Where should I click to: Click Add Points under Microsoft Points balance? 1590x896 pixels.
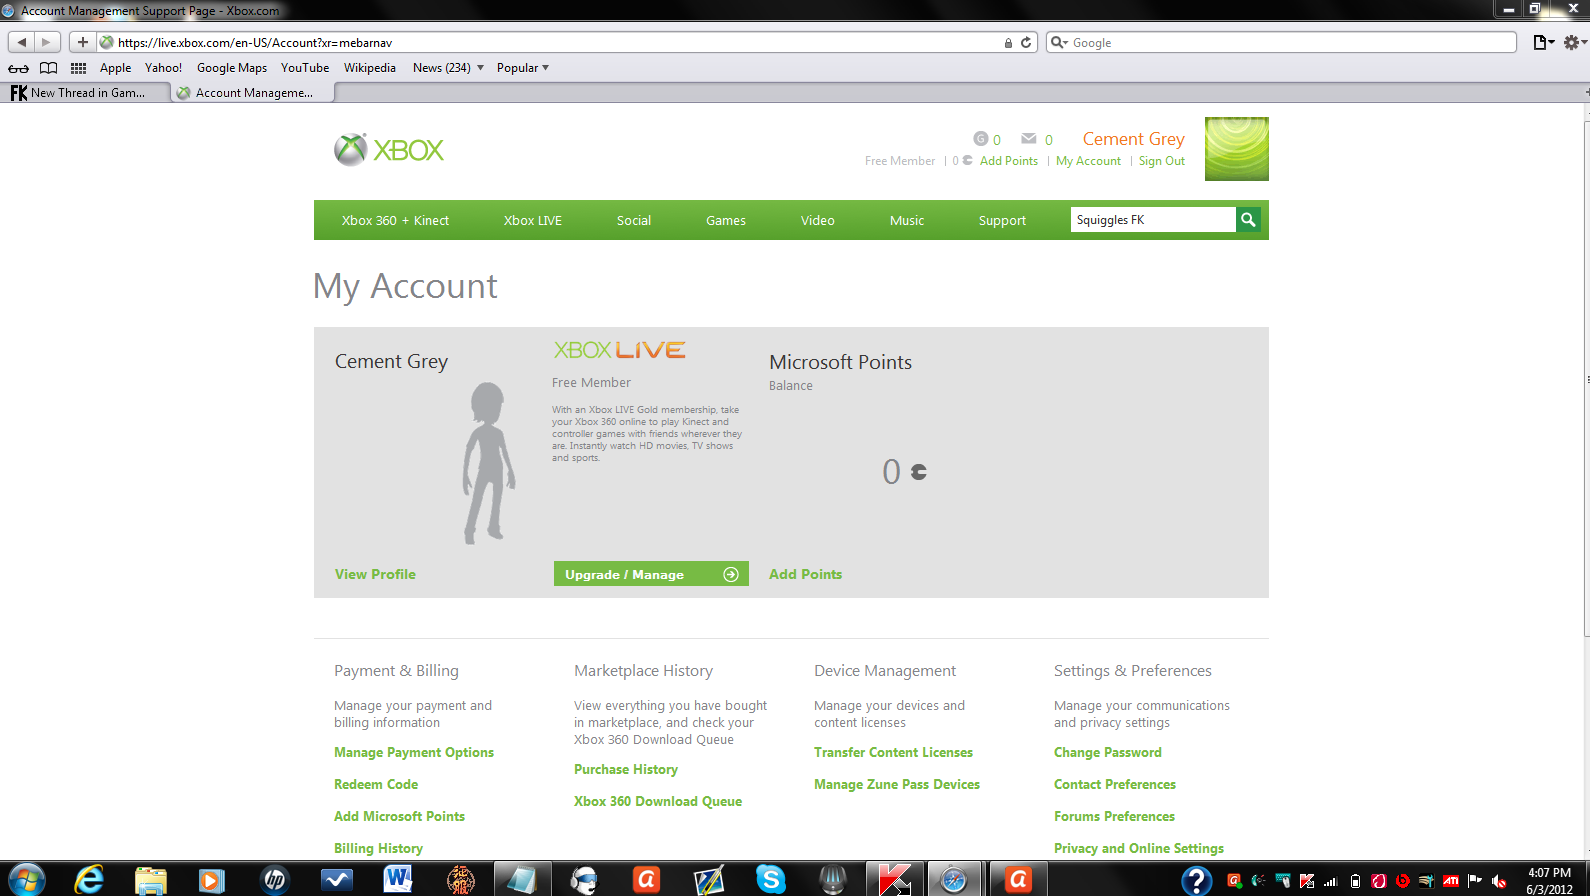(805, 574)
